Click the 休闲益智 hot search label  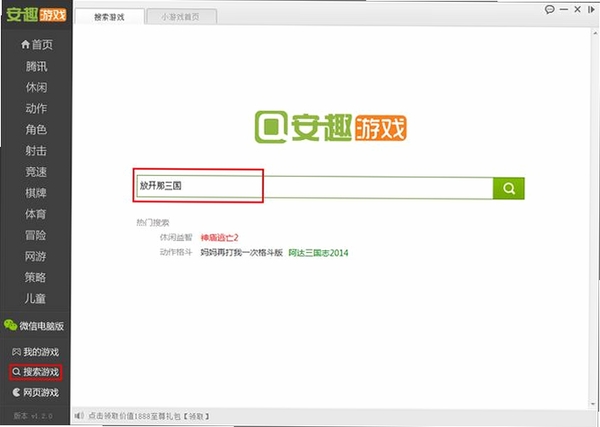click(x=176, y=238)
